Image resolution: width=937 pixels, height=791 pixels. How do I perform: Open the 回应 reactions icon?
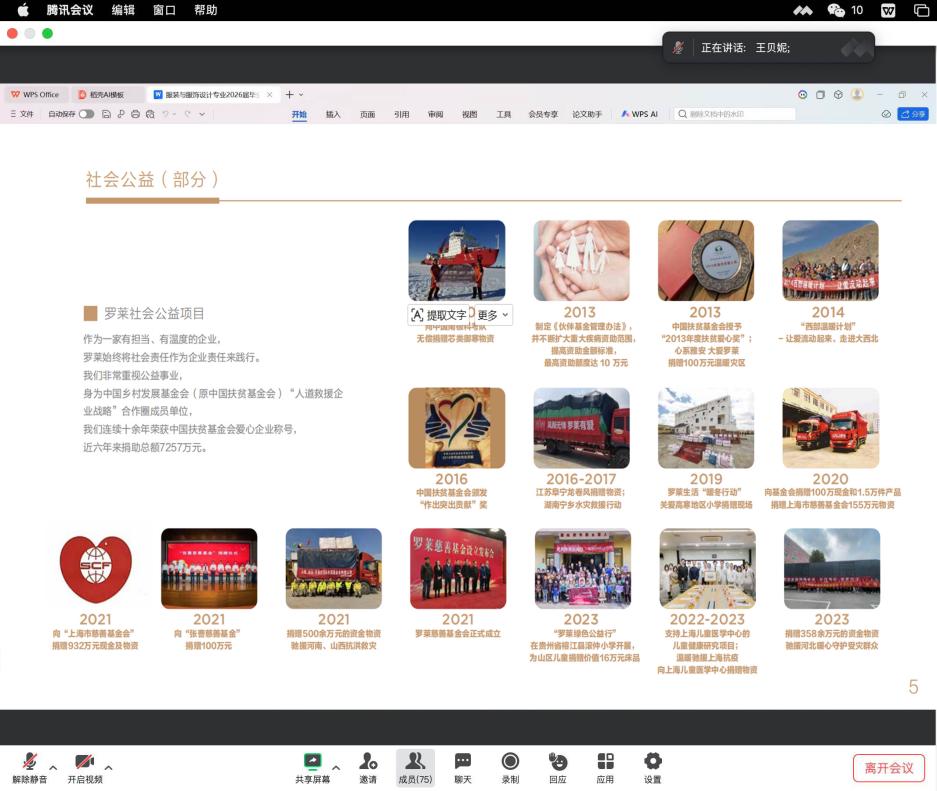coord(558,761)
